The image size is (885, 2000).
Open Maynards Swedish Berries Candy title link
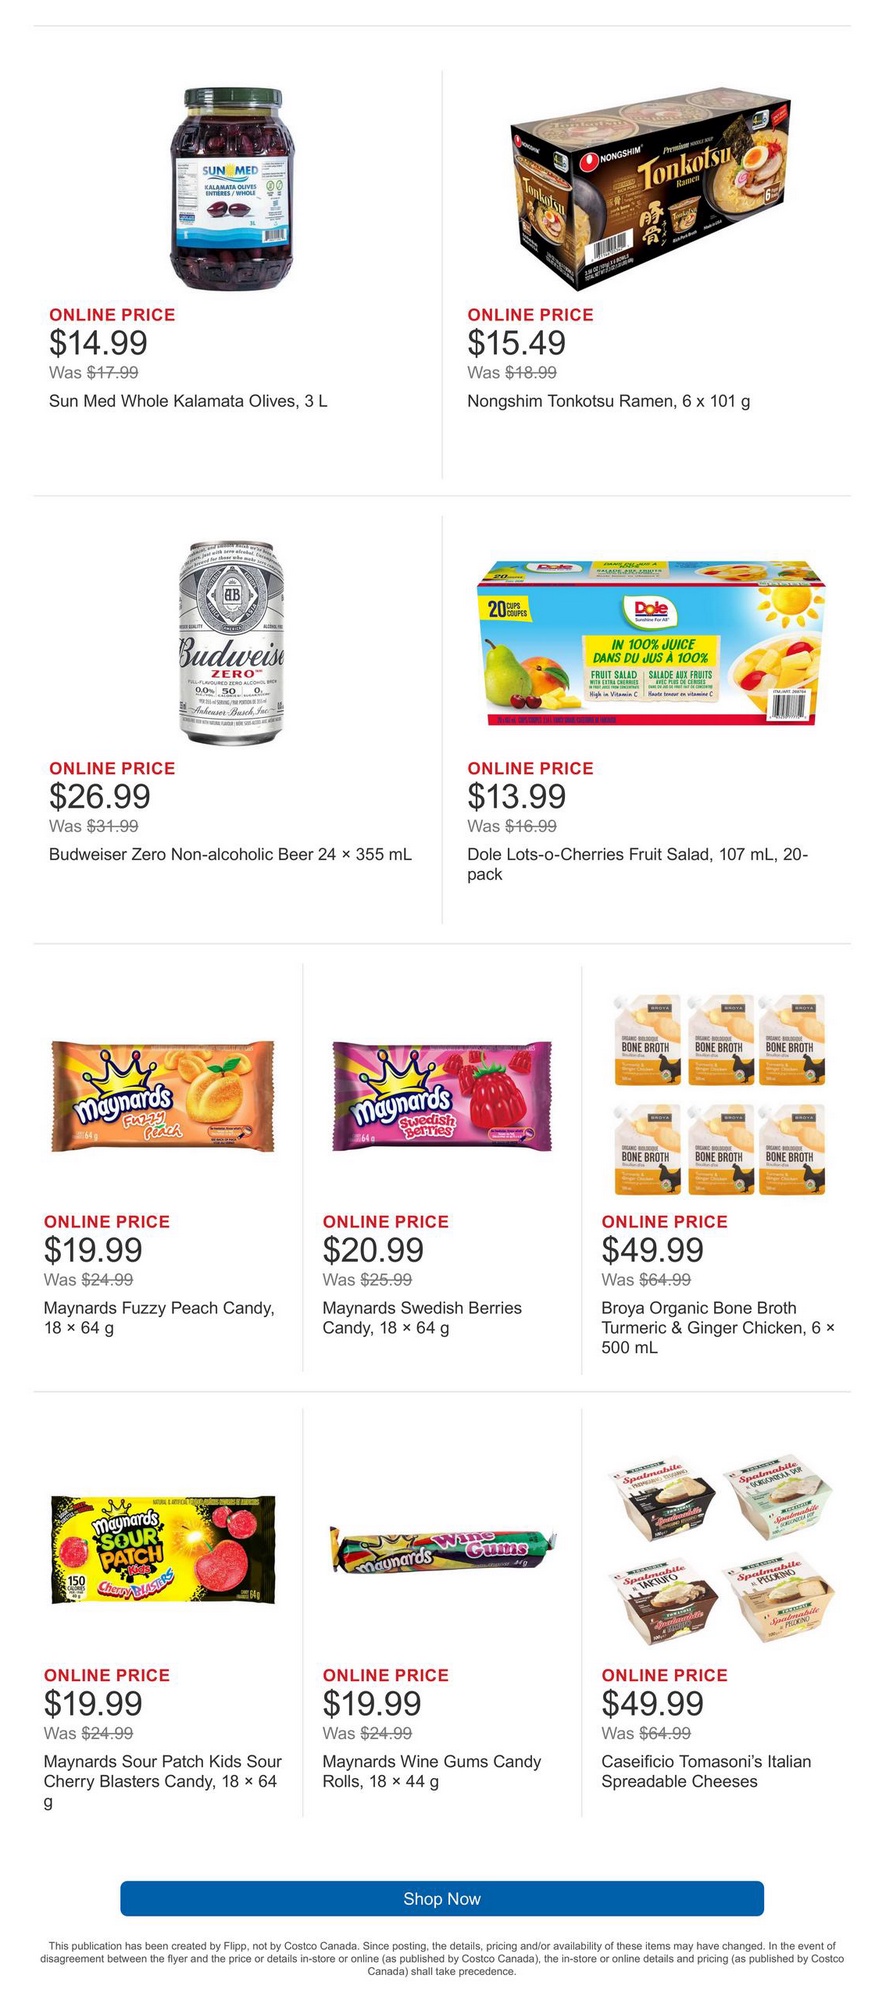422,1317
